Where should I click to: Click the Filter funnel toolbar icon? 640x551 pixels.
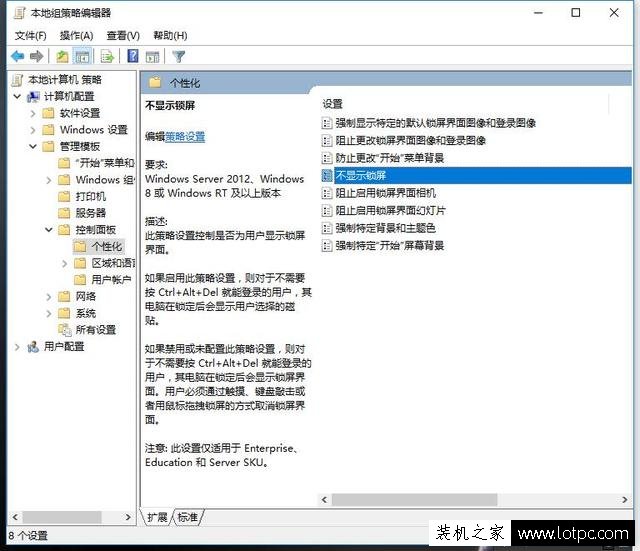(x=178, y=56)
